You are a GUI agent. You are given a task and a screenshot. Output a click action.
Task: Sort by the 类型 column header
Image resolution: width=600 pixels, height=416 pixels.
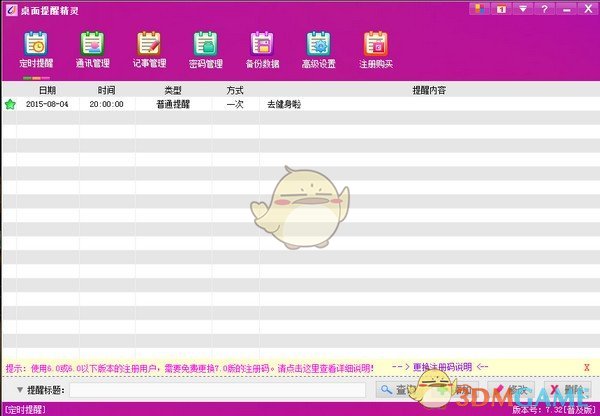(x=171, y=90)
